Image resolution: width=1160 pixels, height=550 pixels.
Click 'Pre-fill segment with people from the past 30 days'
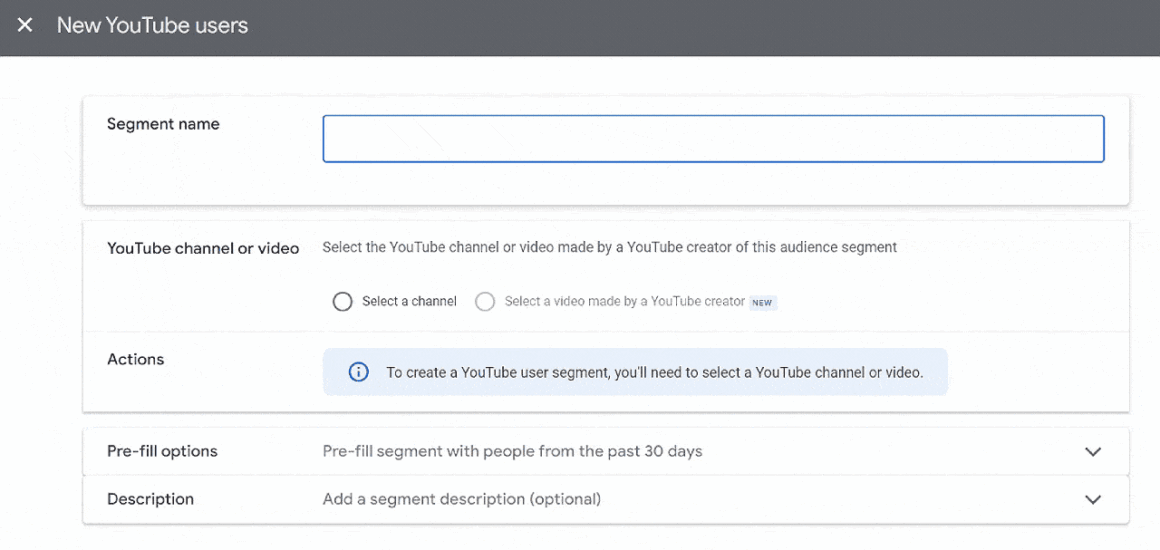tap(512, 451)
